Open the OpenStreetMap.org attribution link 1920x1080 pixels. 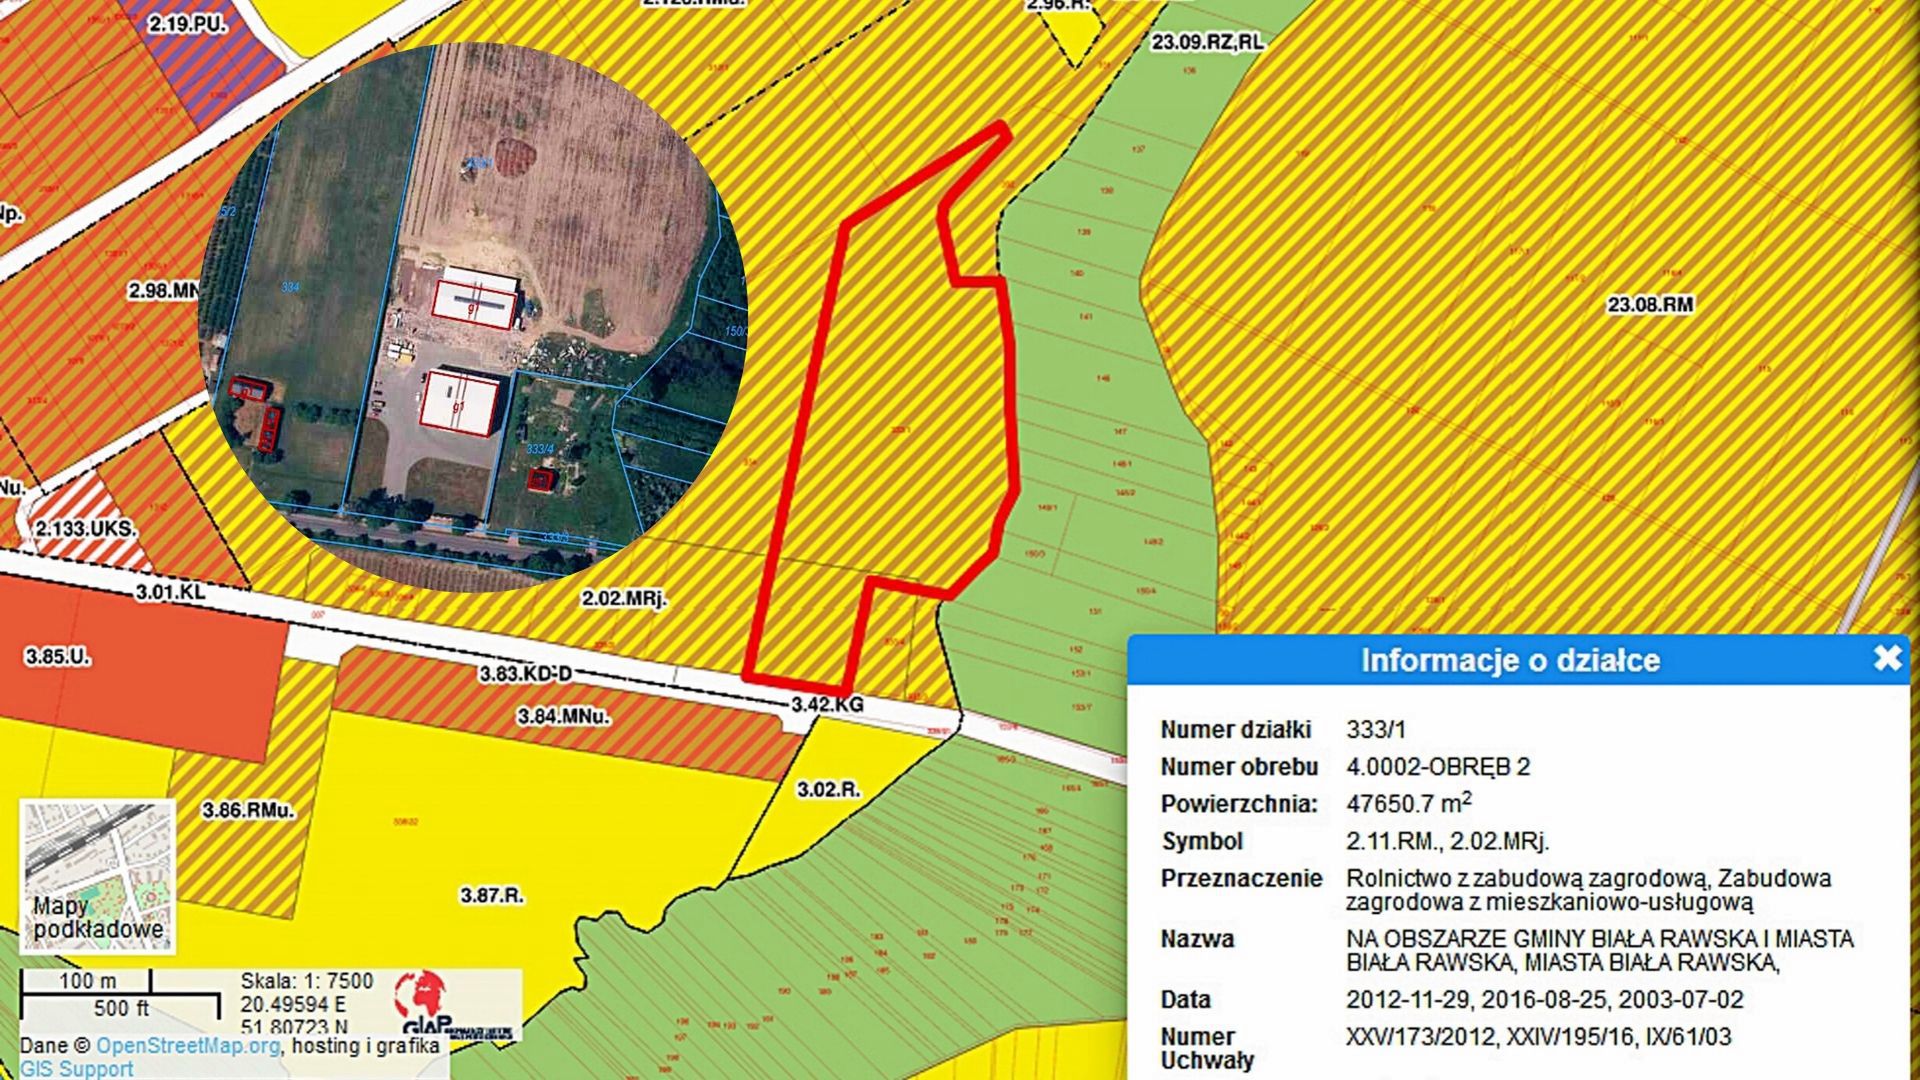coord(188,1046)
